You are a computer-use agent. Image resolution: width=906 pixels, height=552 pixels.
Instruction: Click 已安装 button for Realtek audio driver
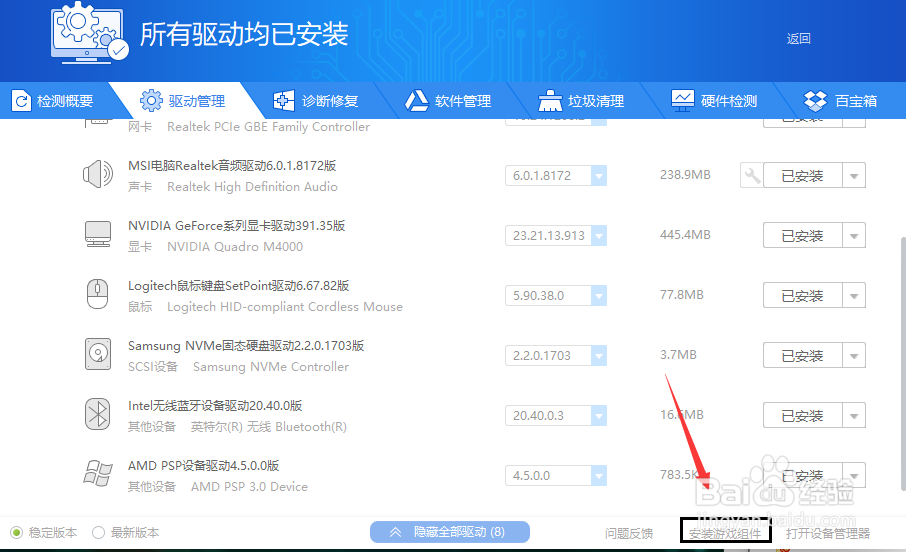coord(802,175)
